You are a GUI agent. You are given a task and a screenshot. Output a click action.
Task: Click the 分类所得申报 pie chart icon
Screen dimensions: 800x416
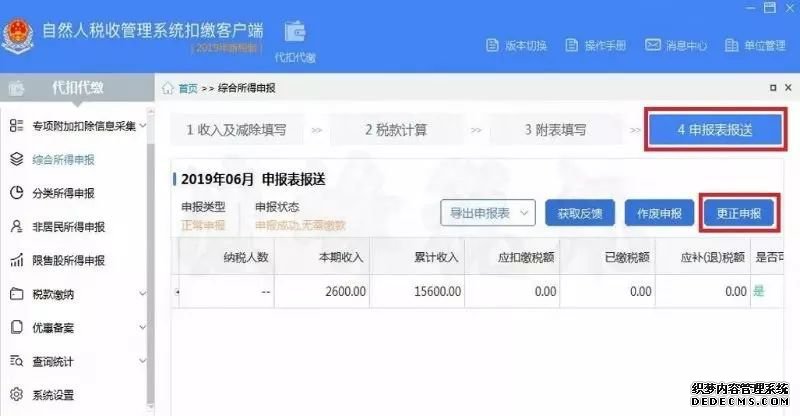point(16,193)
